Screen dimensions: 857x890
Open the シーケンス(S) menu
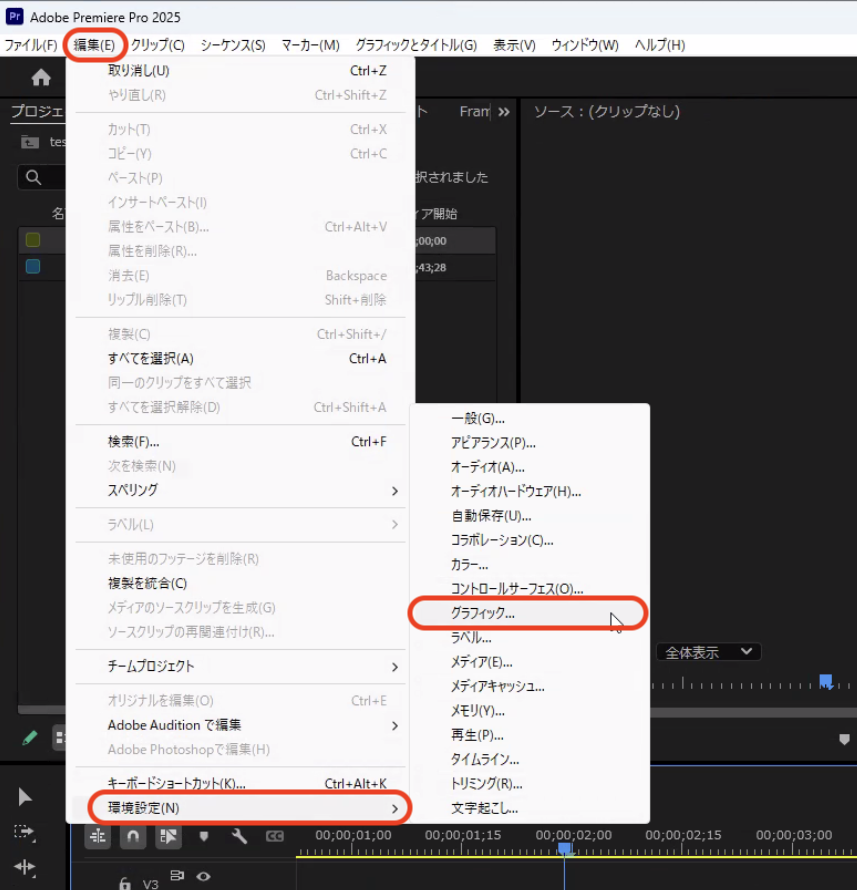[x=232, y=45]
